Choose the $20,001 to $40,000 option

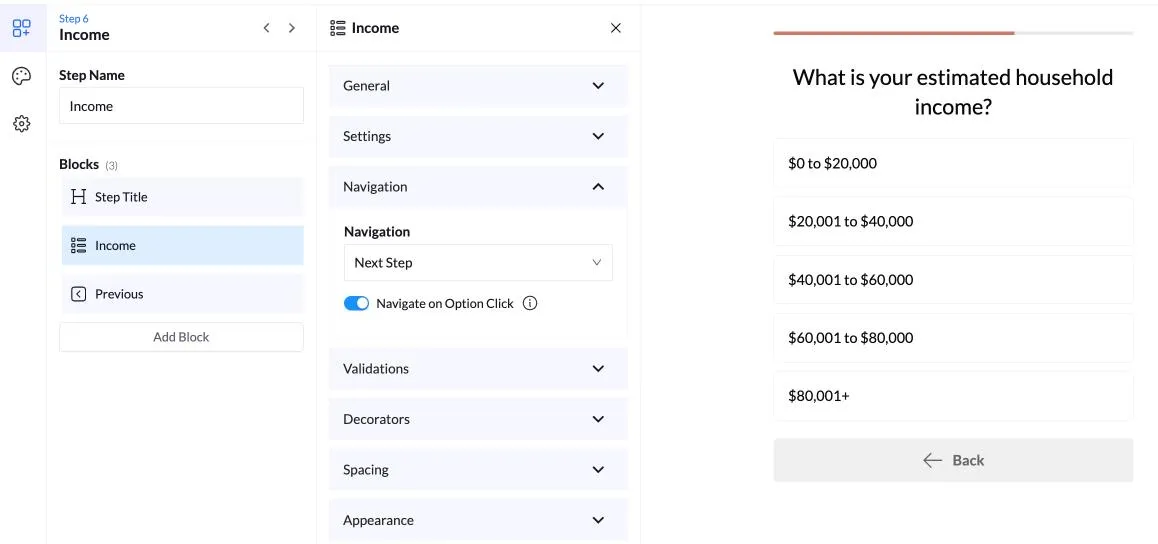coord(953,221)
